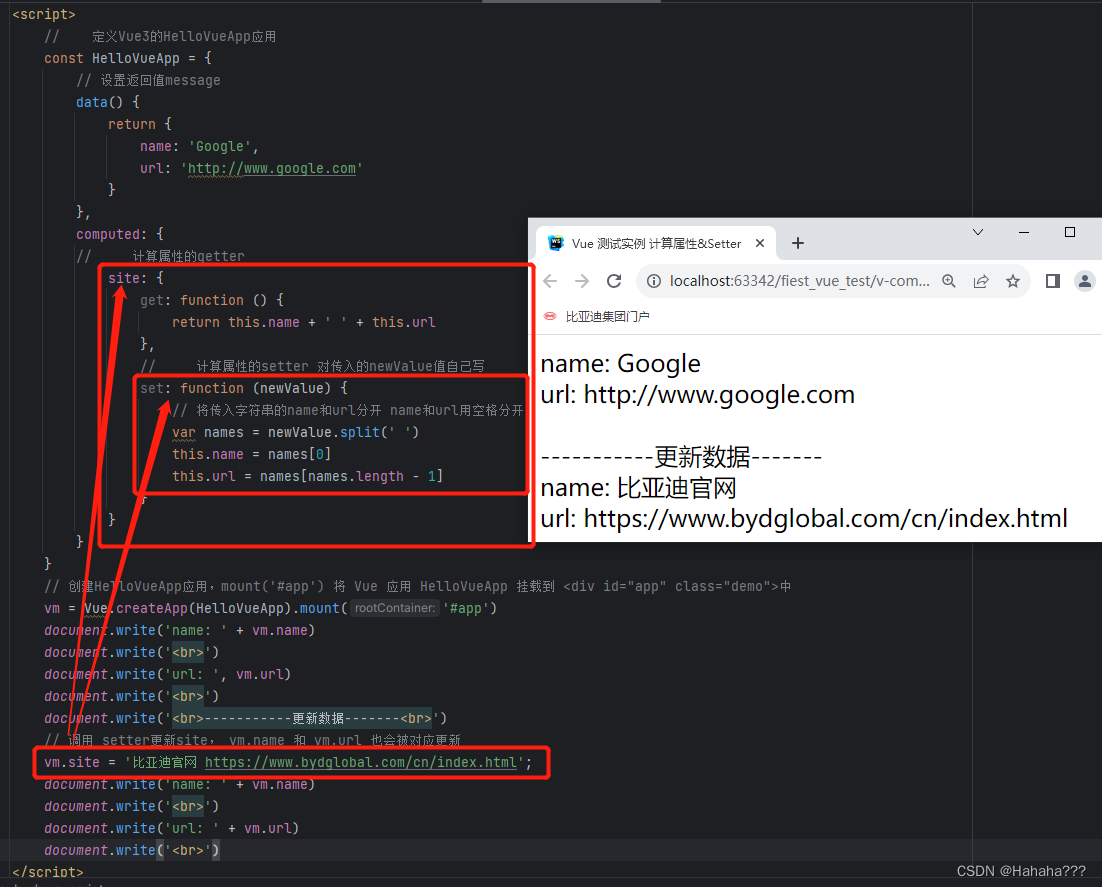This screenshot has height=887, width=1102.
Task: Maximize the Chrome window
Action: pos(1070,232)
